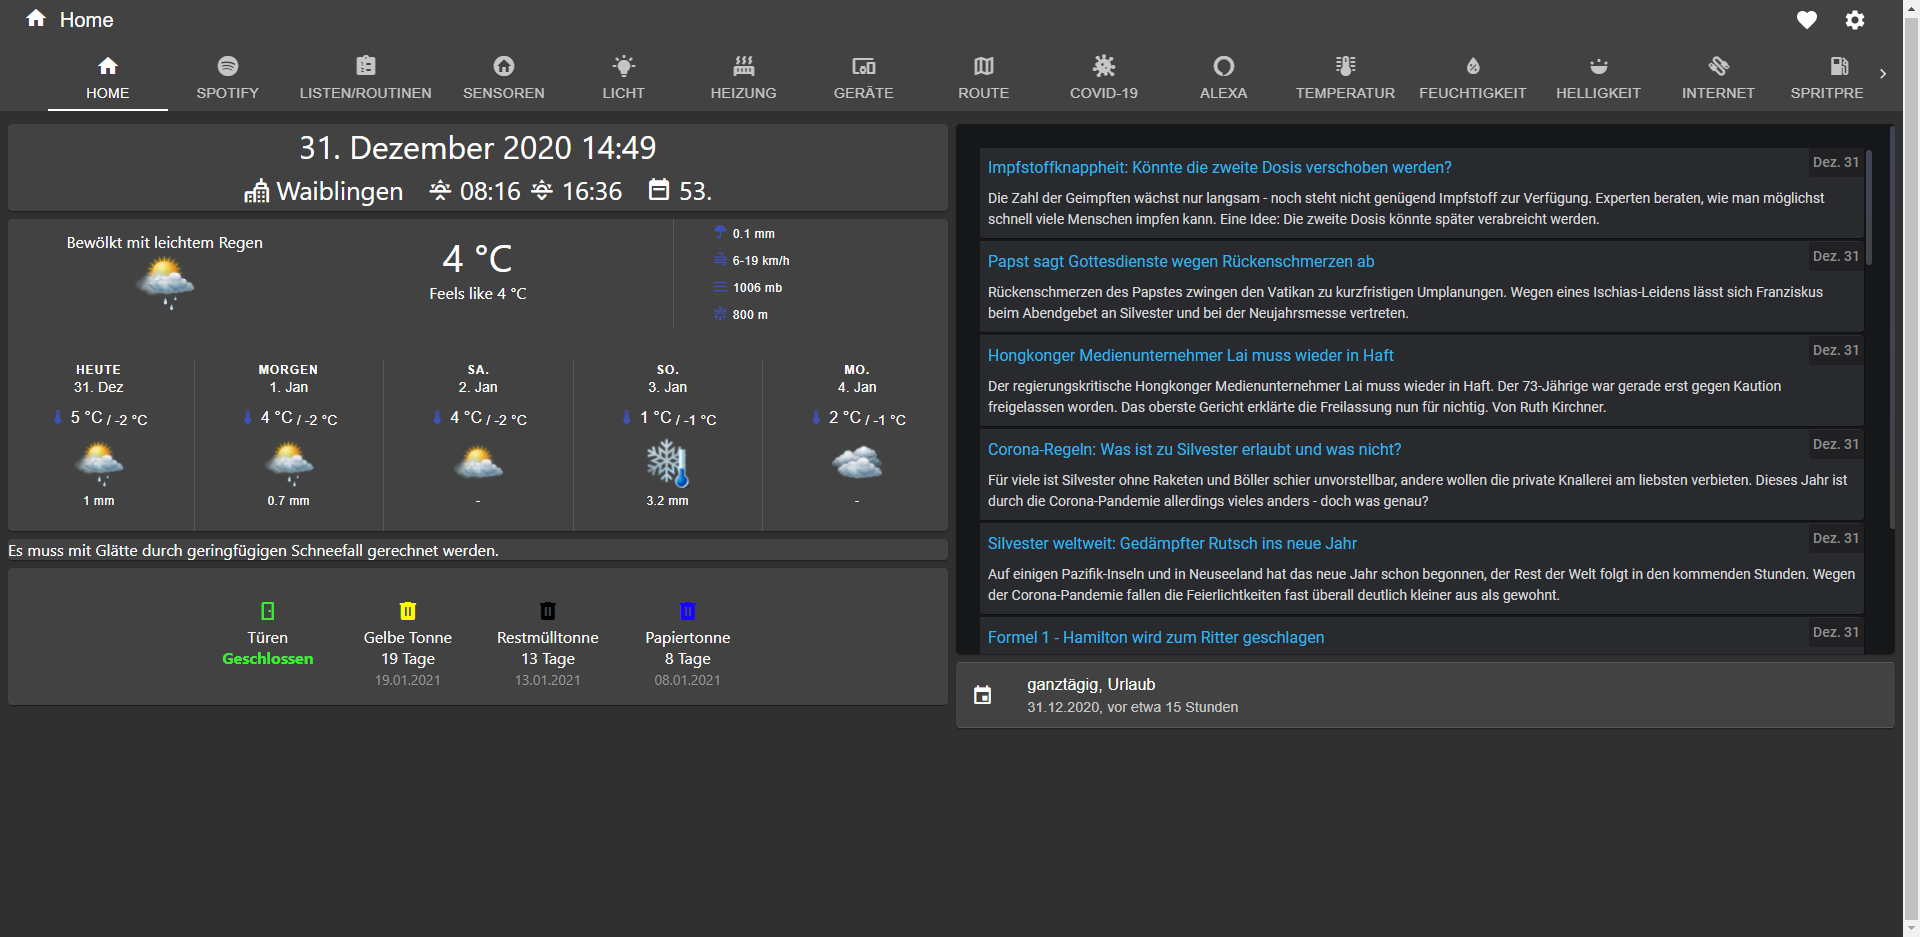Click the 13.01.2021 Restmülltonne date
Screen dimensions: 1920x937
pyautogui.click(x=548, y=680)
